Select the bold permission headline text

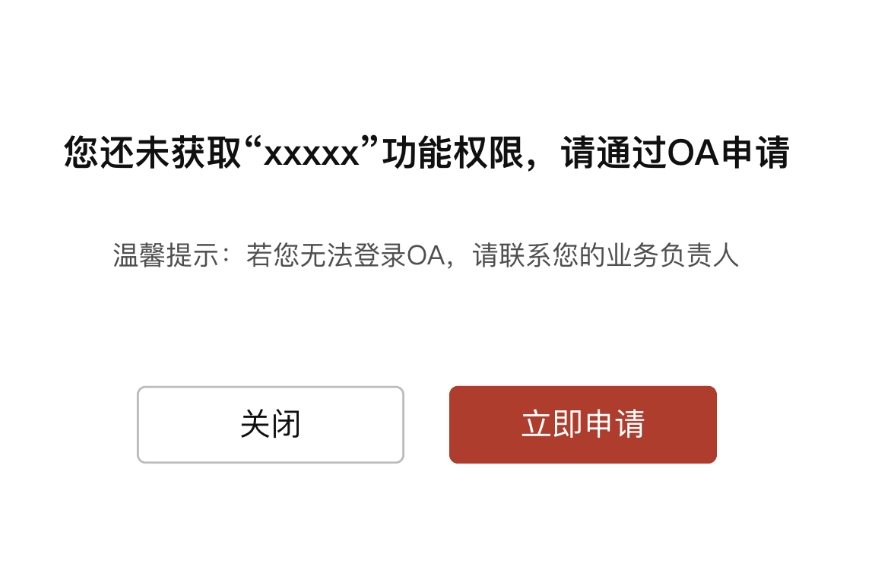(x=426, y=152)
